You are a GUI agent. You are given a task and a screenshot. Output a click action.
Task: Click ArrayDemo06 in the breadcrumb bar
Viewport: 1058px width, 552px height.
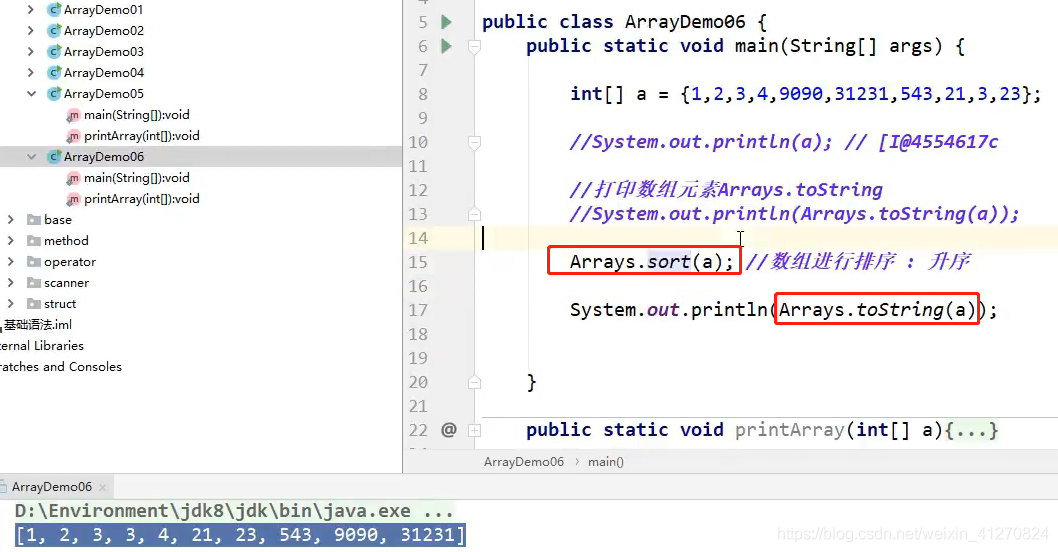point(524,462)
